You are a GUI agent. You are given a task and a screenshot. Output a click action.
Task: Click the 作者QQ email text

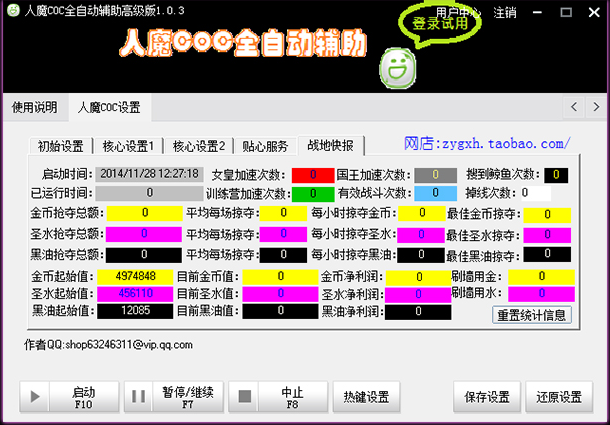(109, 345)
